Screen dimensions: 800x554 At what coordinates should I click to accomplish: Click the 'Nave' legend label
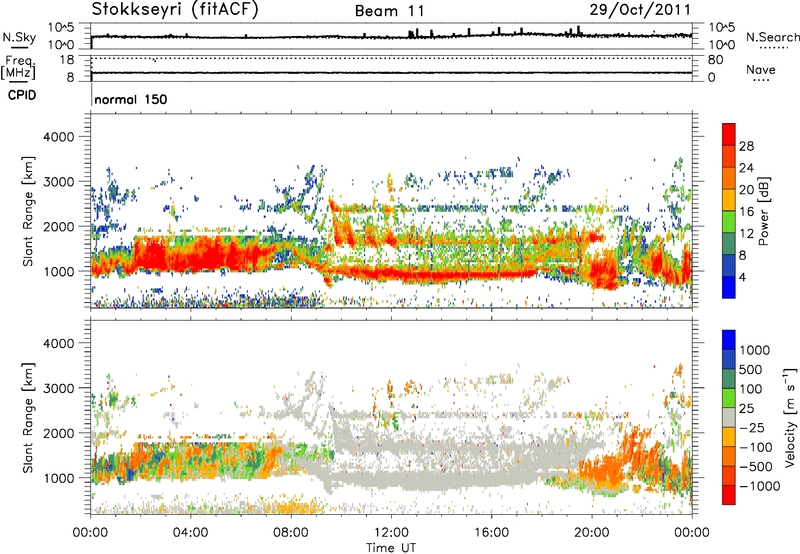761,69
